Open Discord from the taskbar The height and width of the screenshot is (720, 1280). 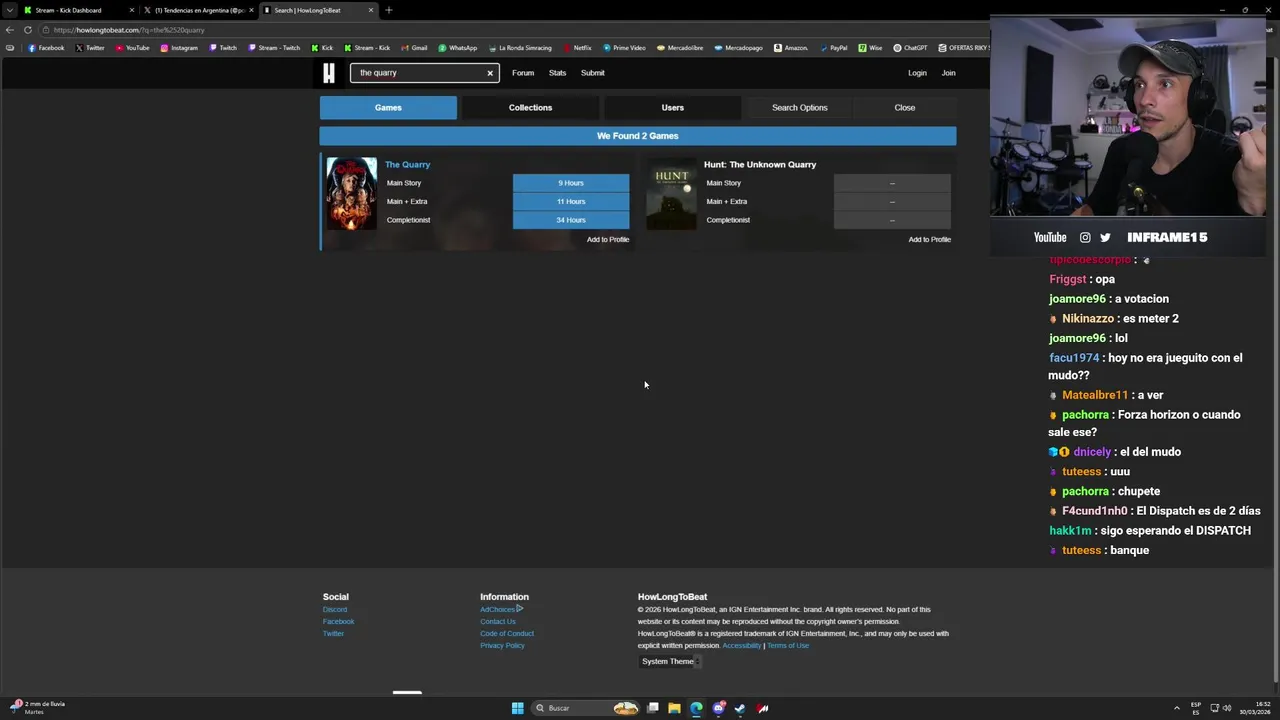[x=718, y=708]
